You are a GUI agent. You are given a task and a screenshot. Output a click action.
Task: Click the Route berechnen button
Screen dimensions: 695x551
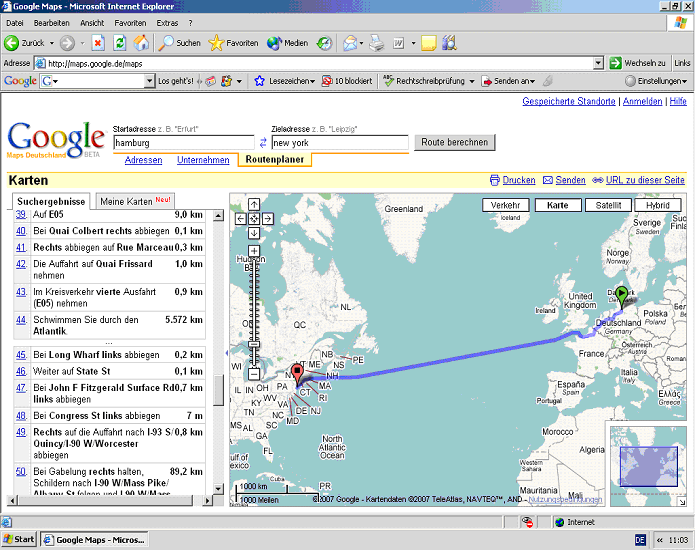[x=454, y=142]
